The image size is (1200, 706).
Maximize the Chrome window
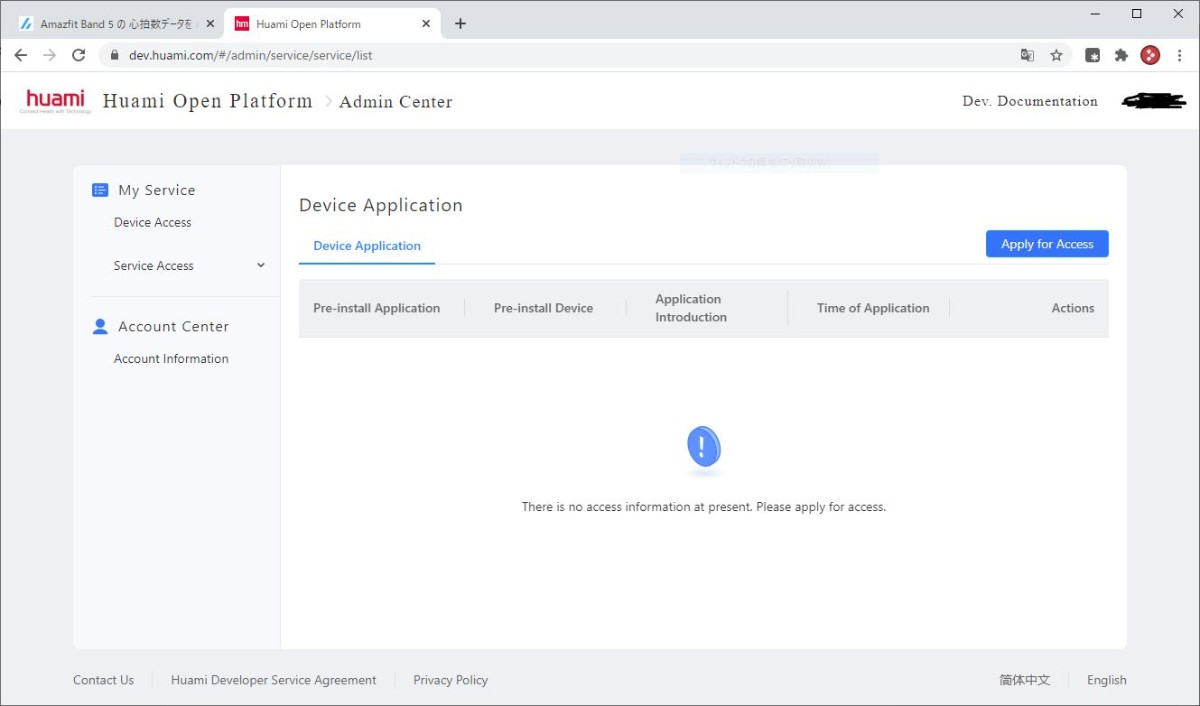[1137, 13]
